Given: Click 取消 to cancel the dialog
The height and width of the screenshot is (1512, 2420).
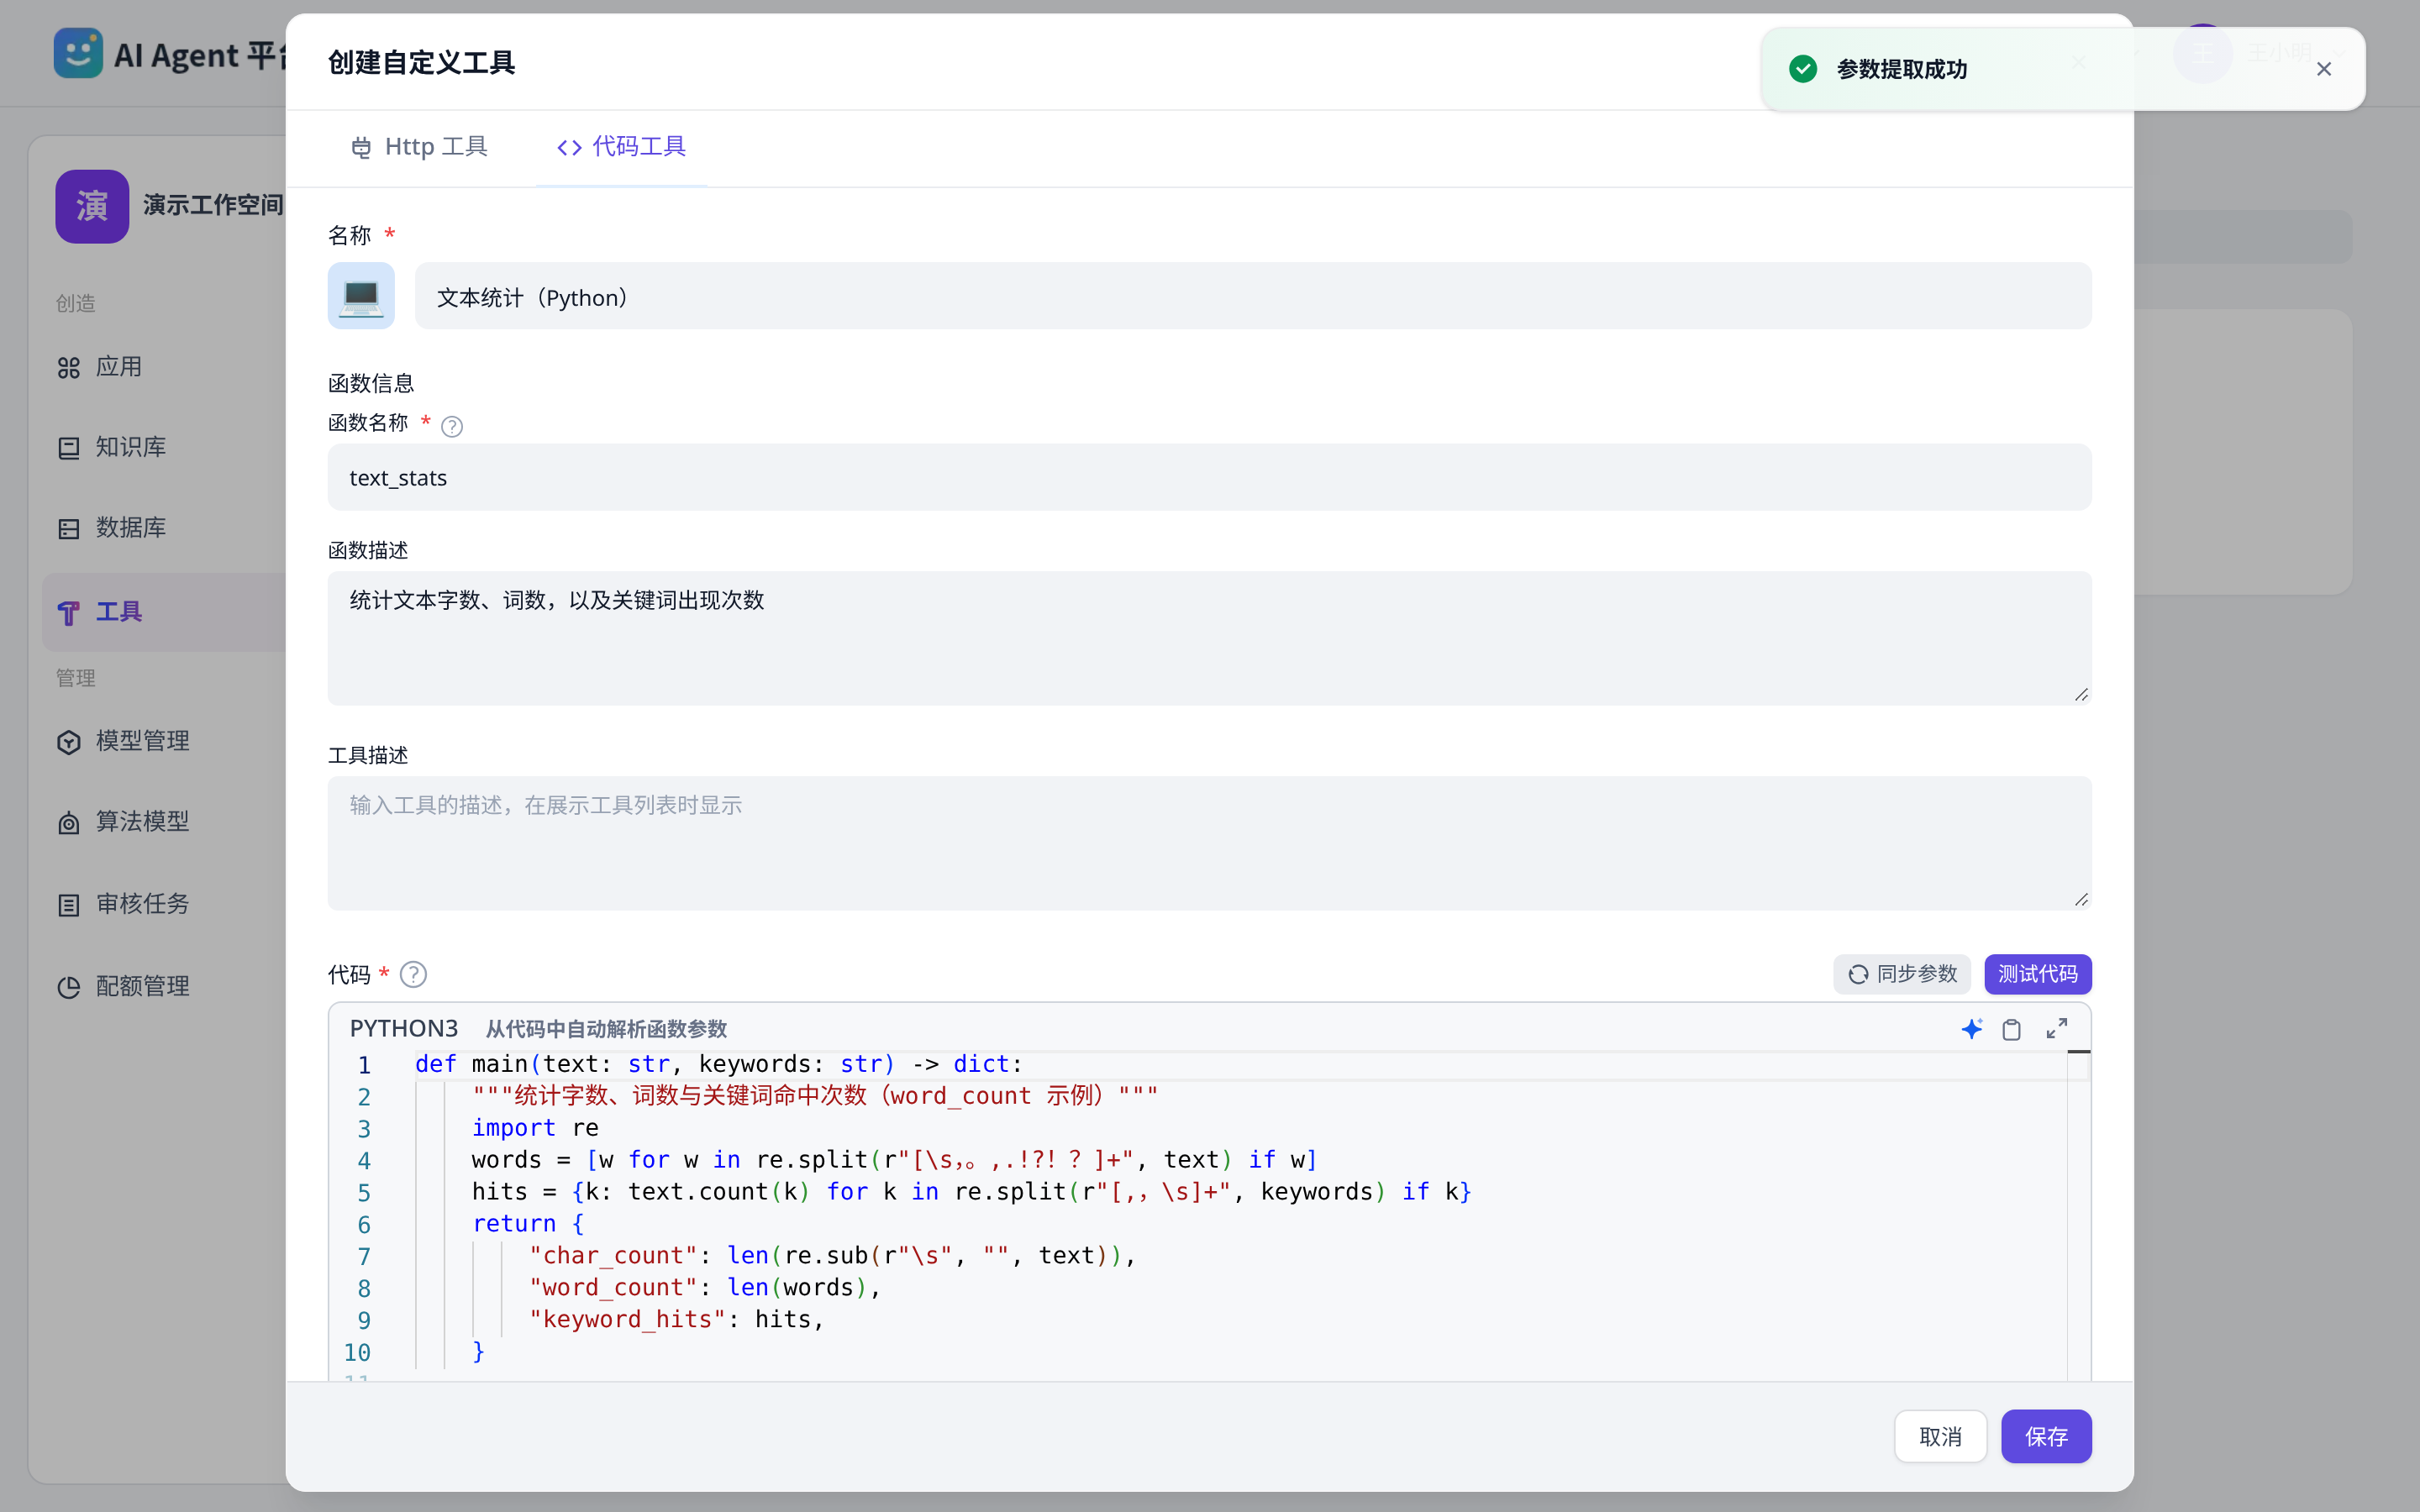Looking at the screenshot, I should [1940, 1437].
